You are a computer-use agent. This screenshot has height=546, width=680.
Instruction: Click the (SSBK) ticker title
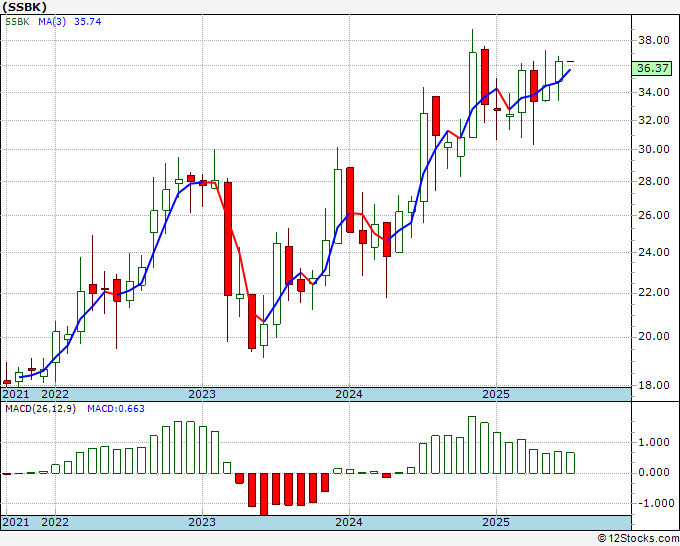24,7
